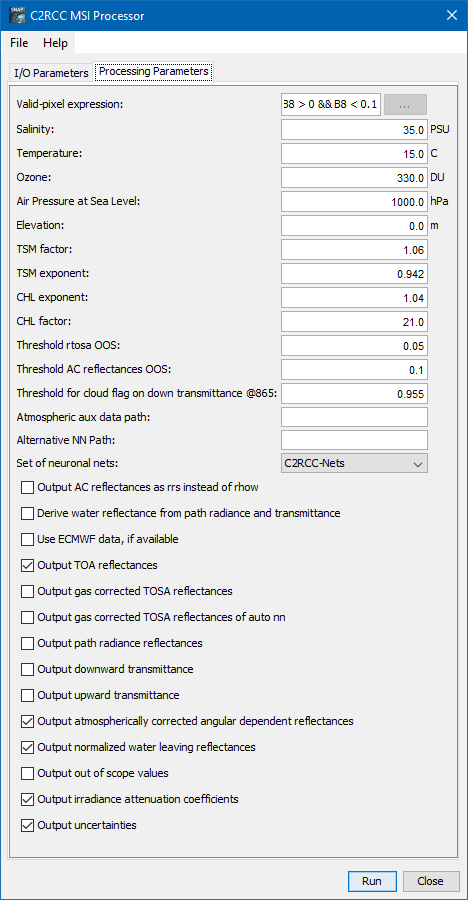Click the CHL exponent field

tap(354, 298)
